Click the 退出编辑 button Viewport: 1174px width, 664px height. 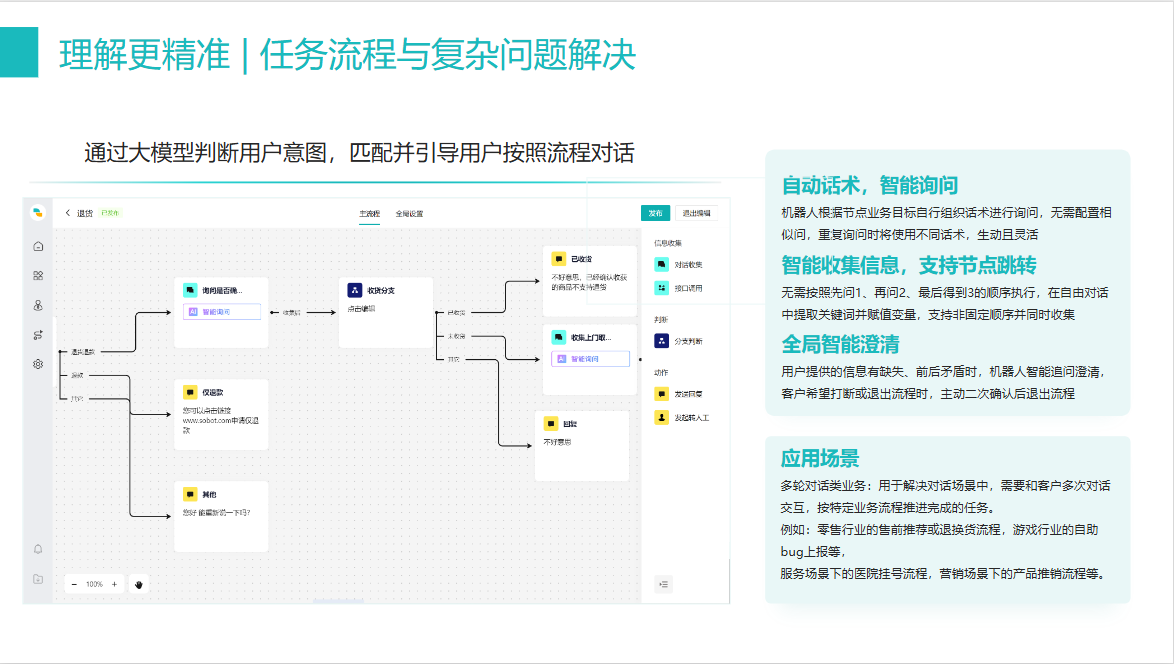(696, 213)
